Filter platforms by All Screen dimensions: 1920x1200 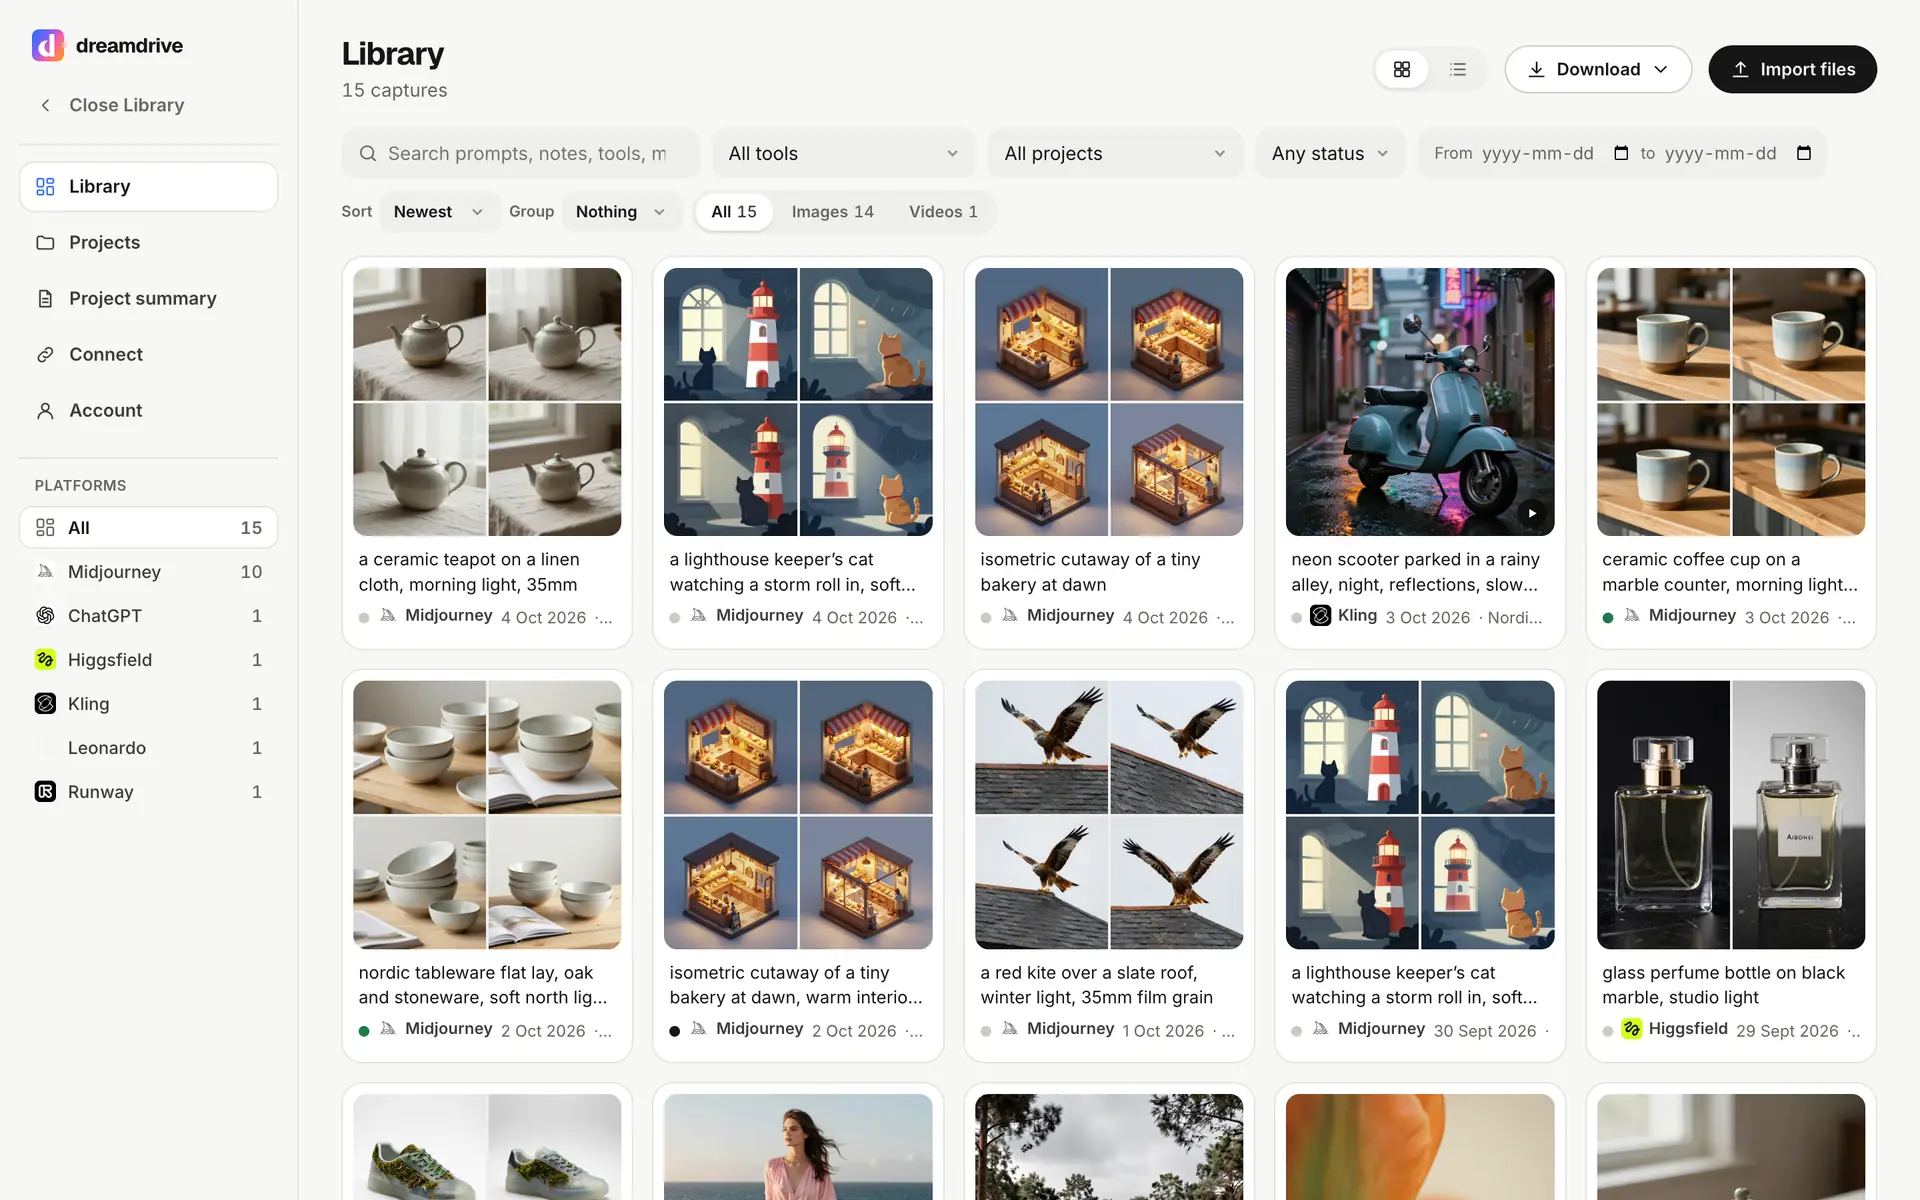(148, 528)
